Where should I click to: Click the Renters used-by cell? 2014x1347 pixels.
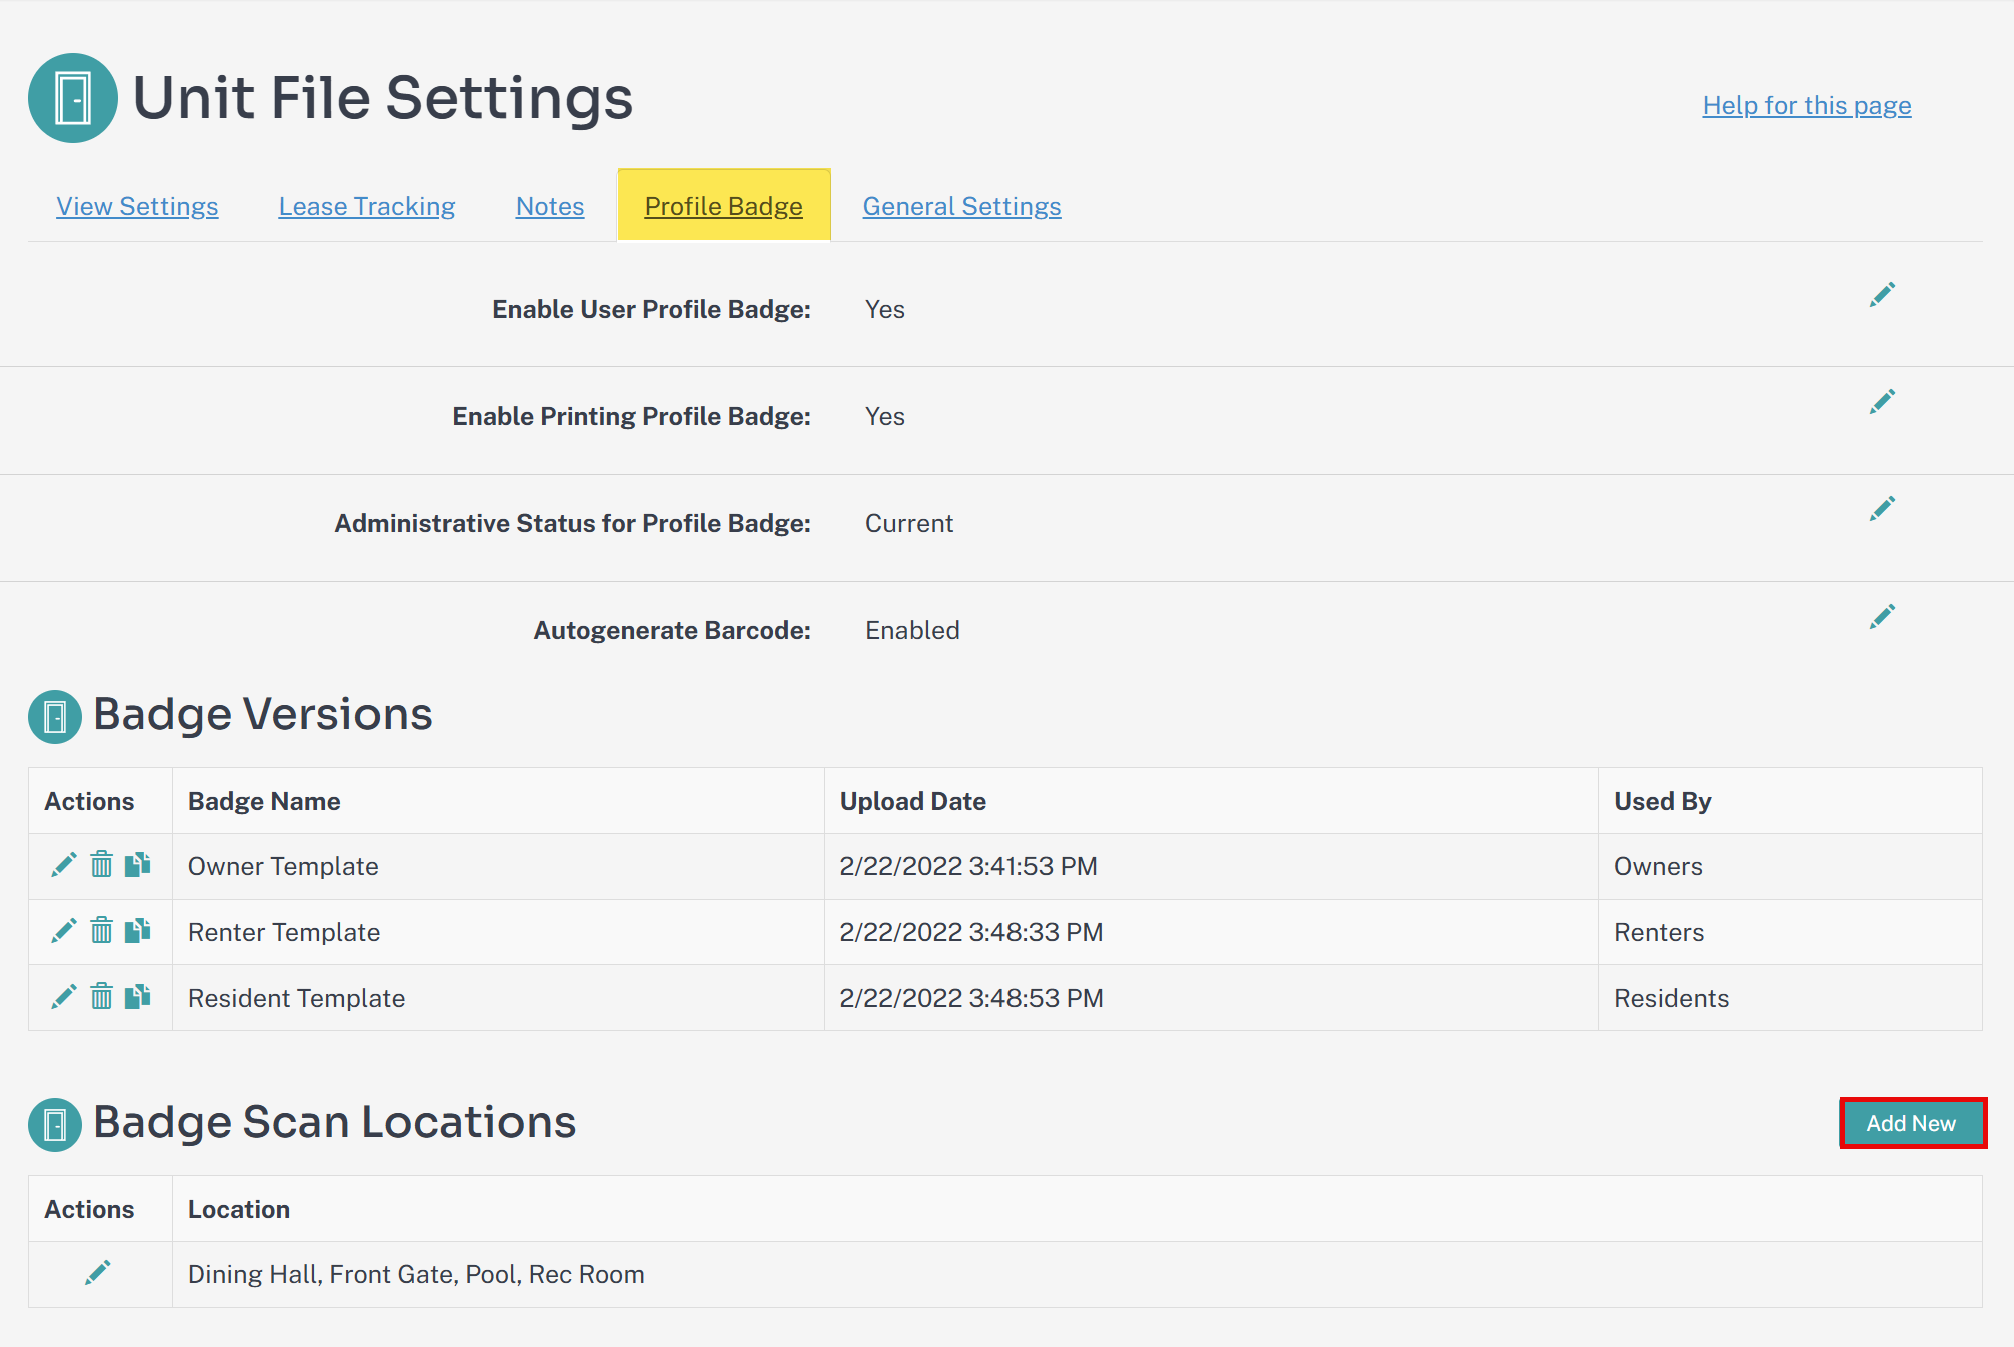point(1790,932)
